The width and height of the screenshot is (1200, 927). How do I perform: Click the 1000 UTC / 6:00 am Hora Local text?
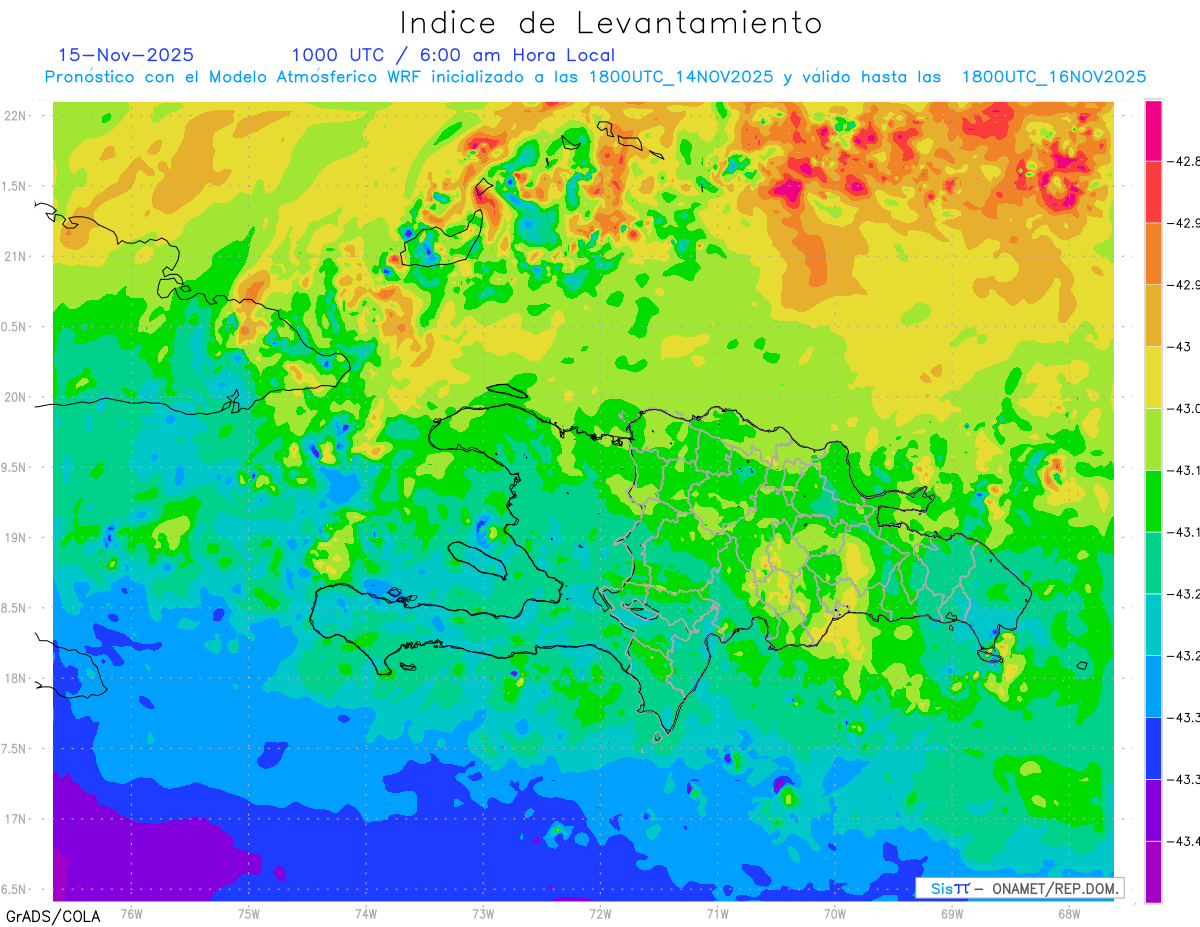click(x=453, y=55)
